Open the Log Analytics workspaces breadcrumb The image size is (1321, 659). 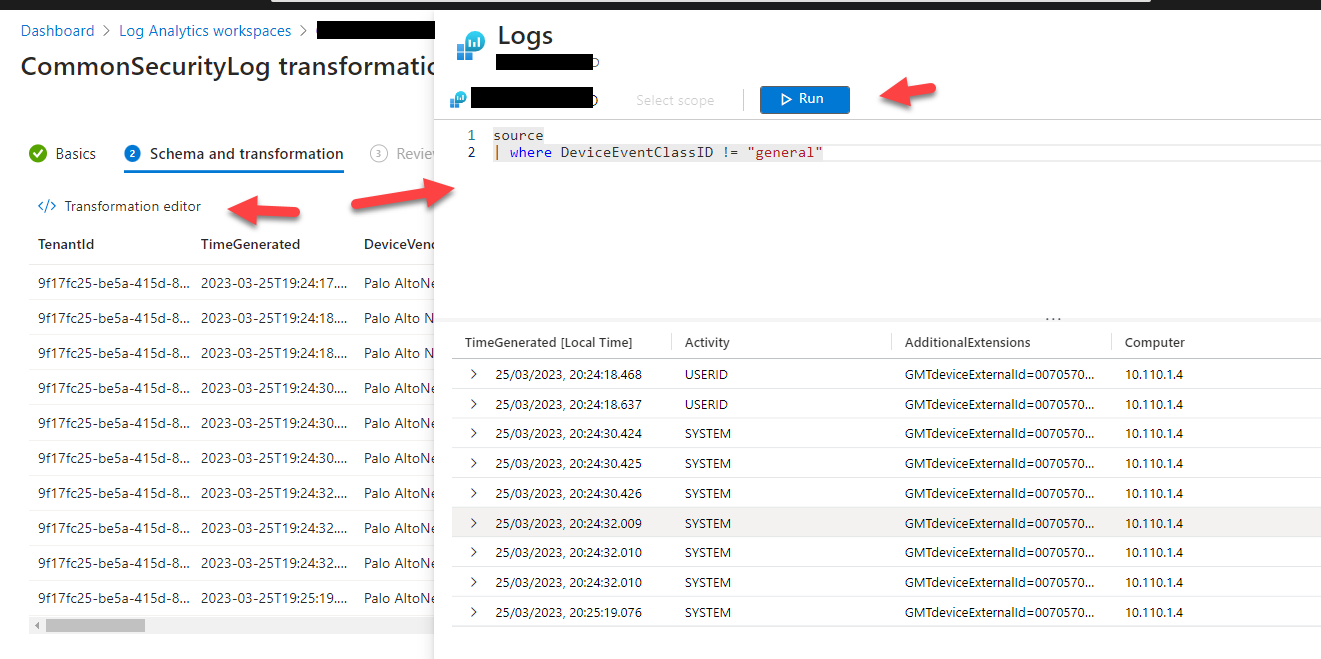(x=204, y=31)
